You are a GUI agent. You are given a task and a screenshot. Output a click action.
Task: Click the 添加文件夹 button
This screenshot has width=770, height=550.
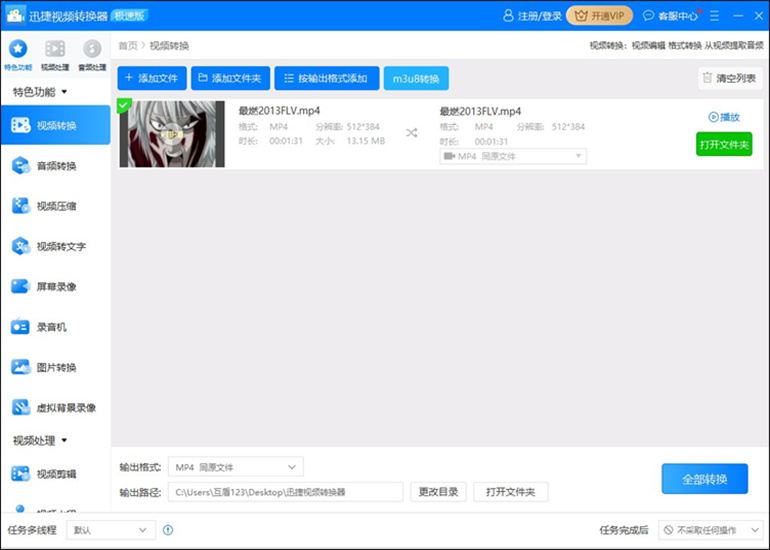click(230, 78)
